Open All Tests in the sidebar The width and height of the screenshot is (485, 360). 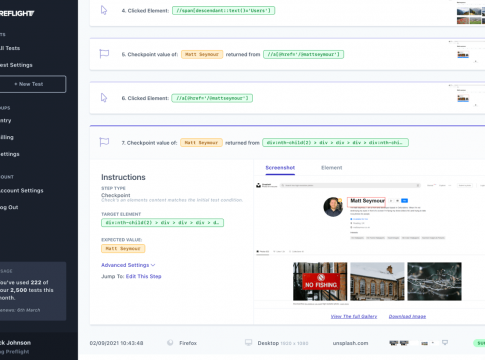(x=10, y=48)
